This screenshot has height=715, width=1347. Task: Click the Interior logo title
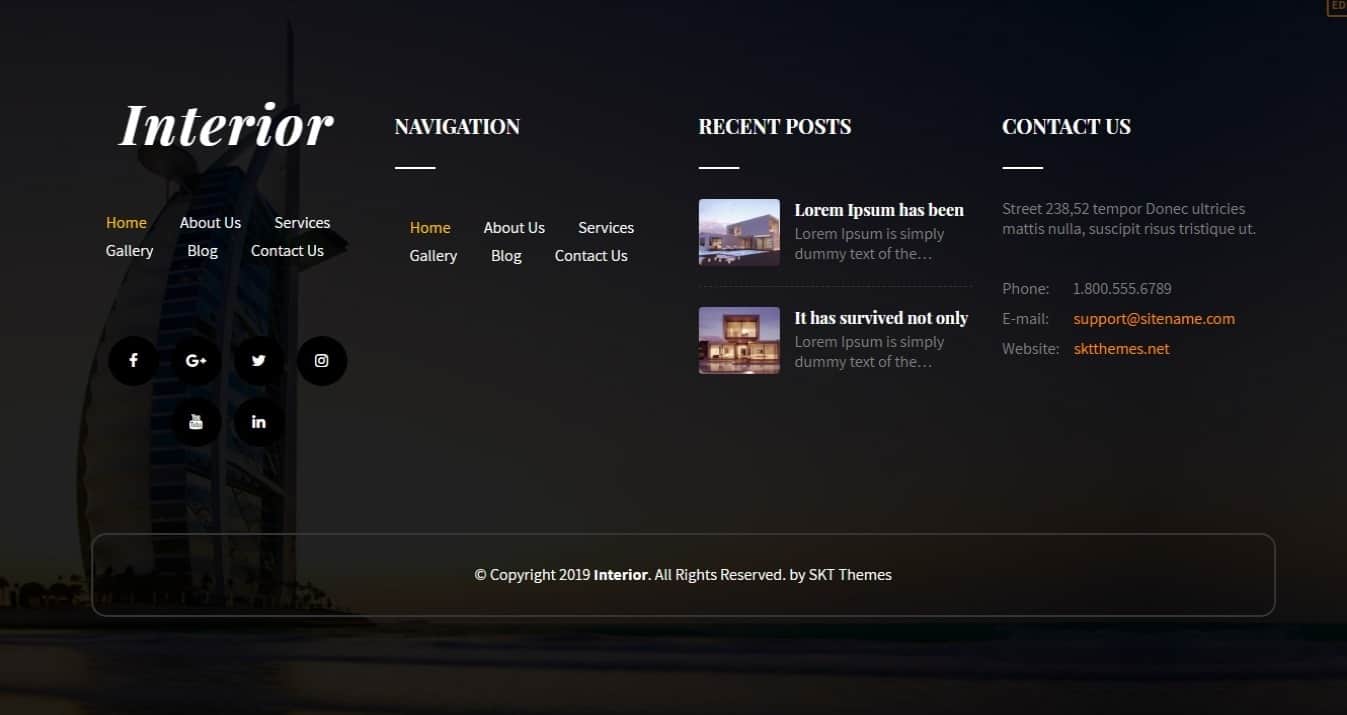pos(226,126)
